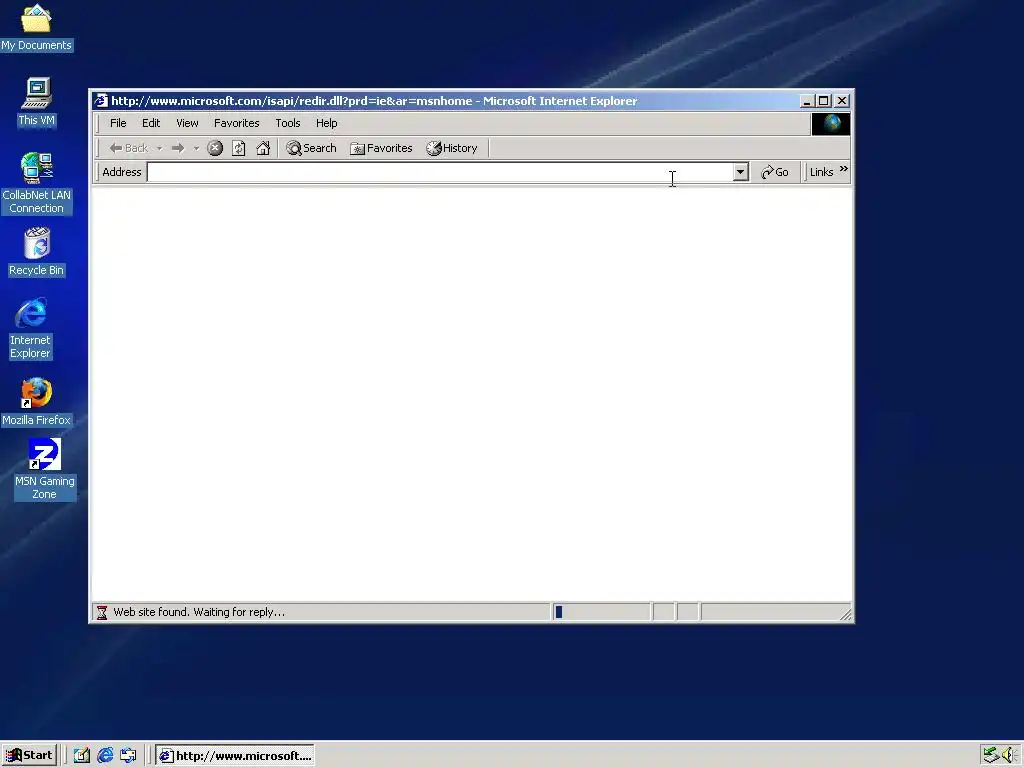The image size is (1024, 768).
Task: Open the History pane from toolbar
Action: click(452, 148)
